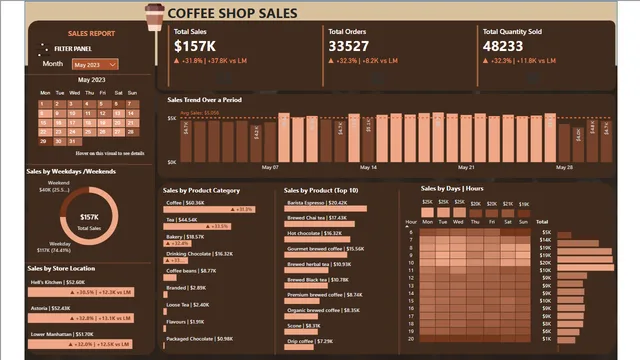The width and height of the screenshot is (640, 360).
Task: Select the Coffee $60.36K category bar
Action: click(x=209, y=209)
